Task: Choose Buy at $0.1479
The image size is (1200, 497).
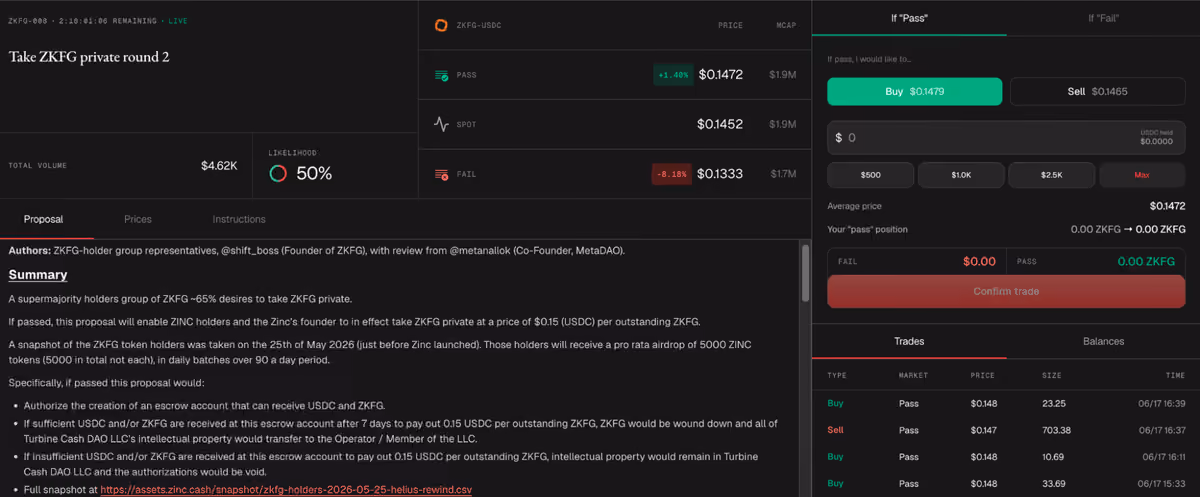Action: (914, 91)
